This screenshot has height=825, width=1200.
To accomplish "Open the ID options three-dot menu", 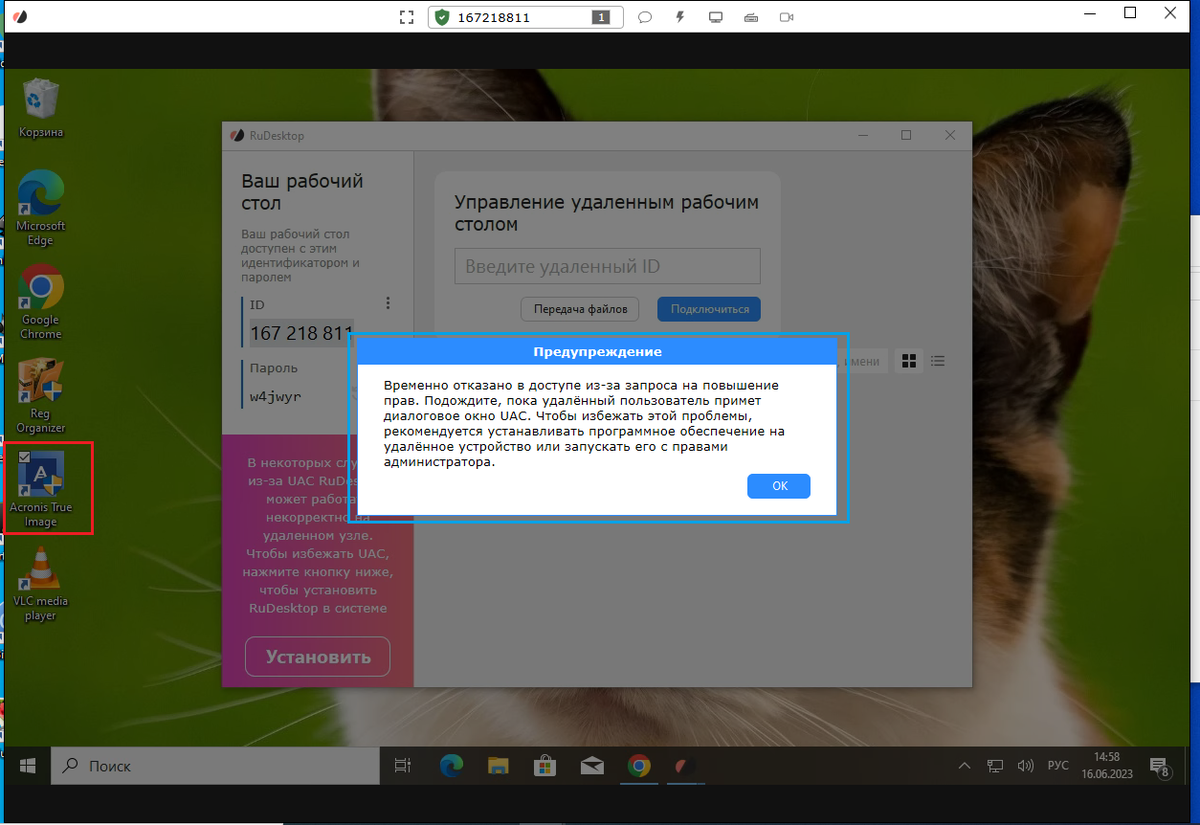I will [388, 303].
